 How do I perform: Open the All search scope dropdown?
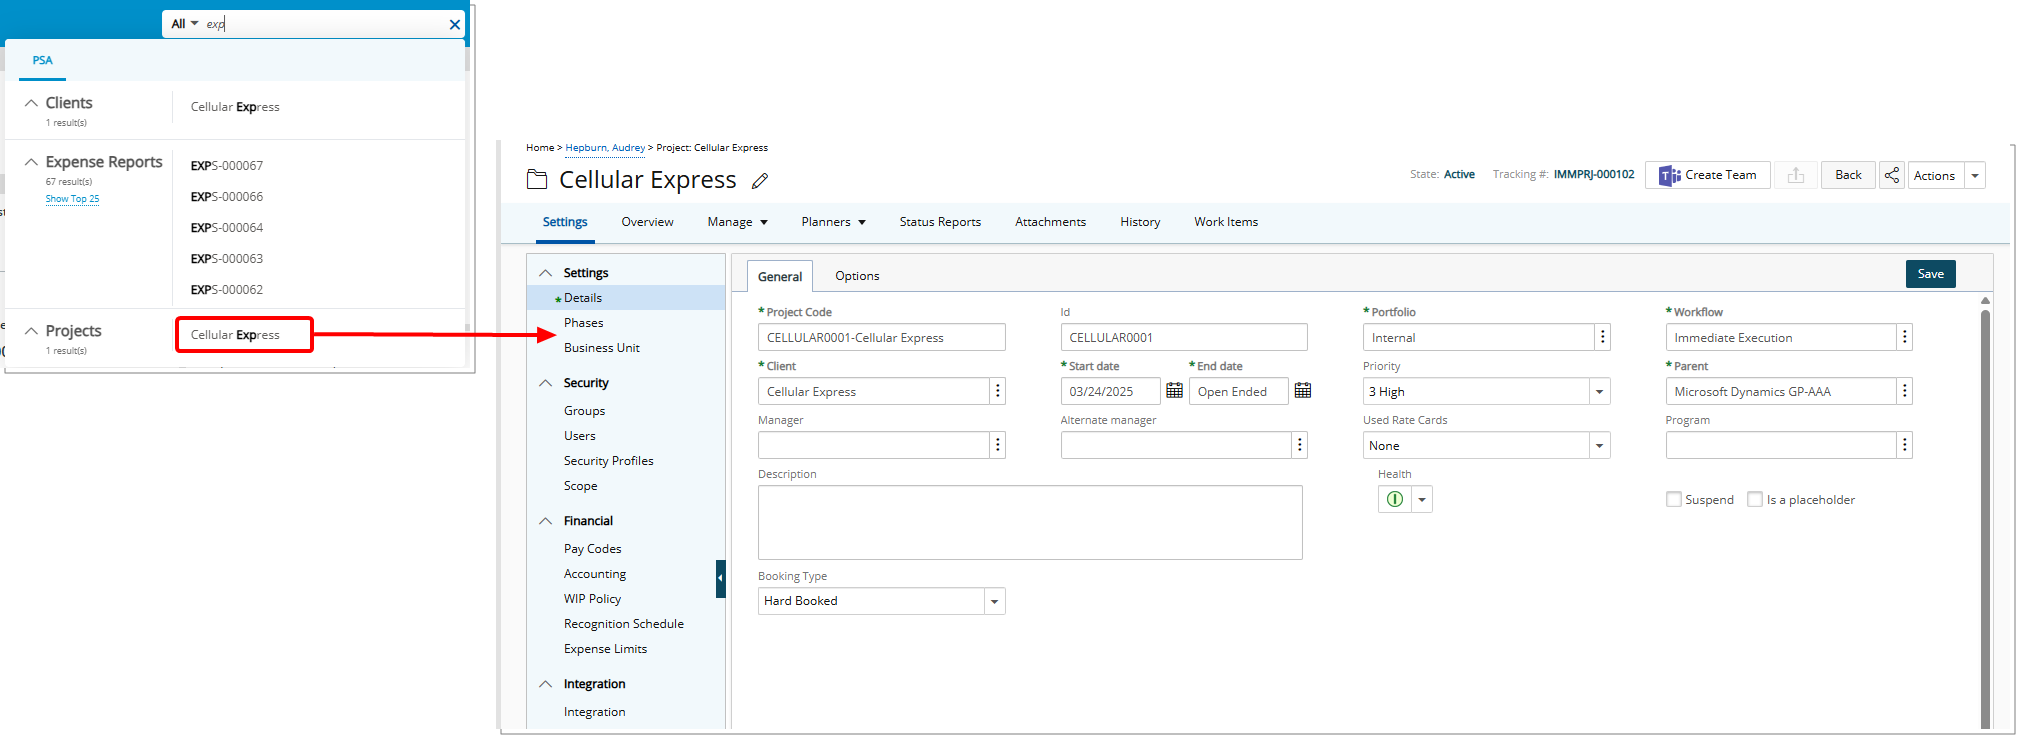184,24
